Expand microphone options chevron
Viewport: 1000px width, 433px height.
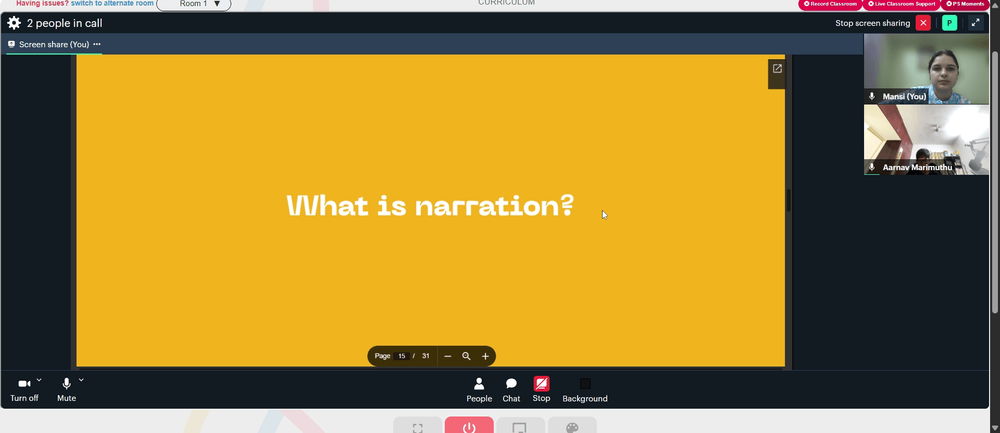pyautogui.click(x=81, y=380)
